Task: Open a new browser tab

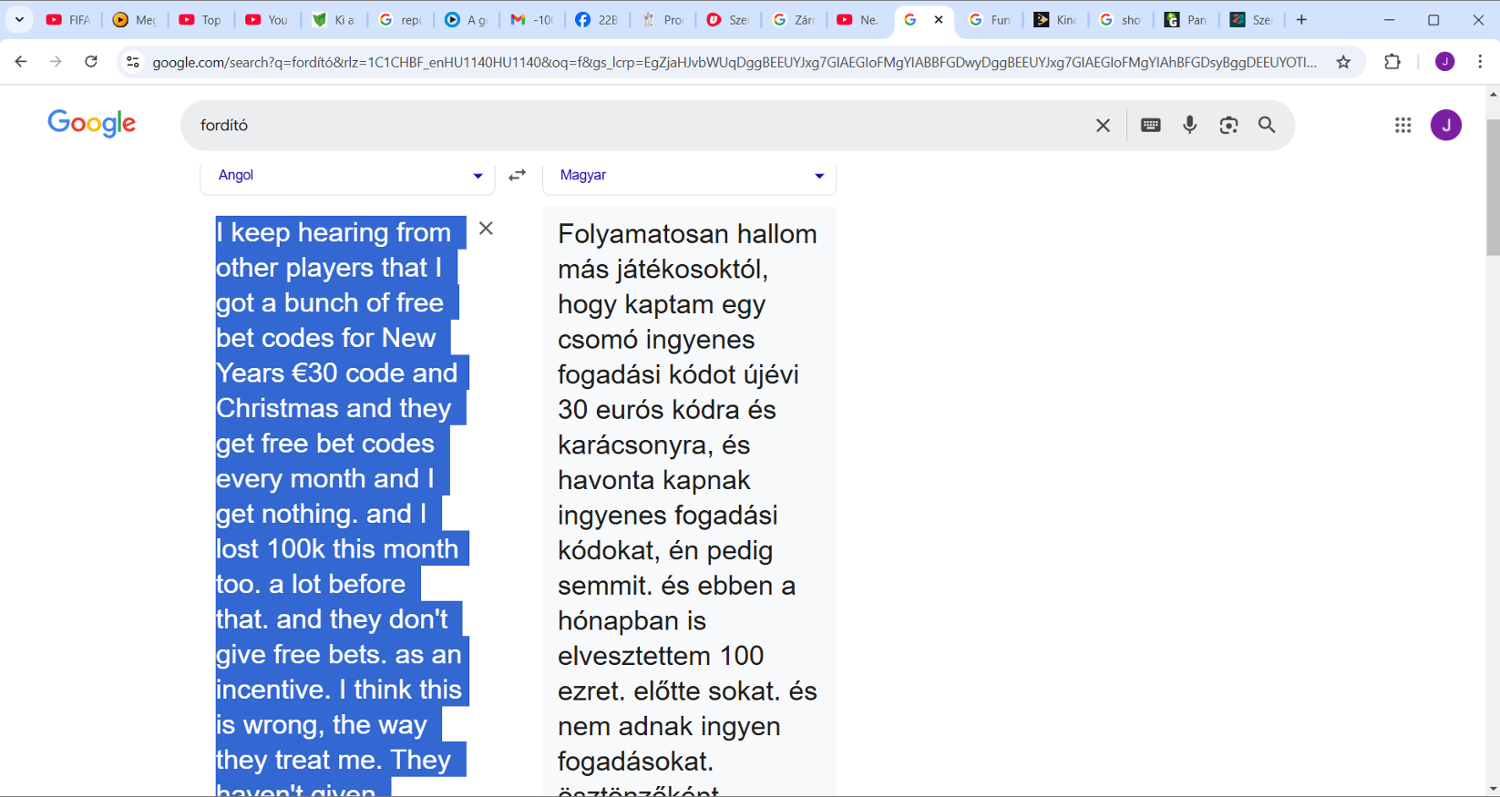Action: (1301, 20)
